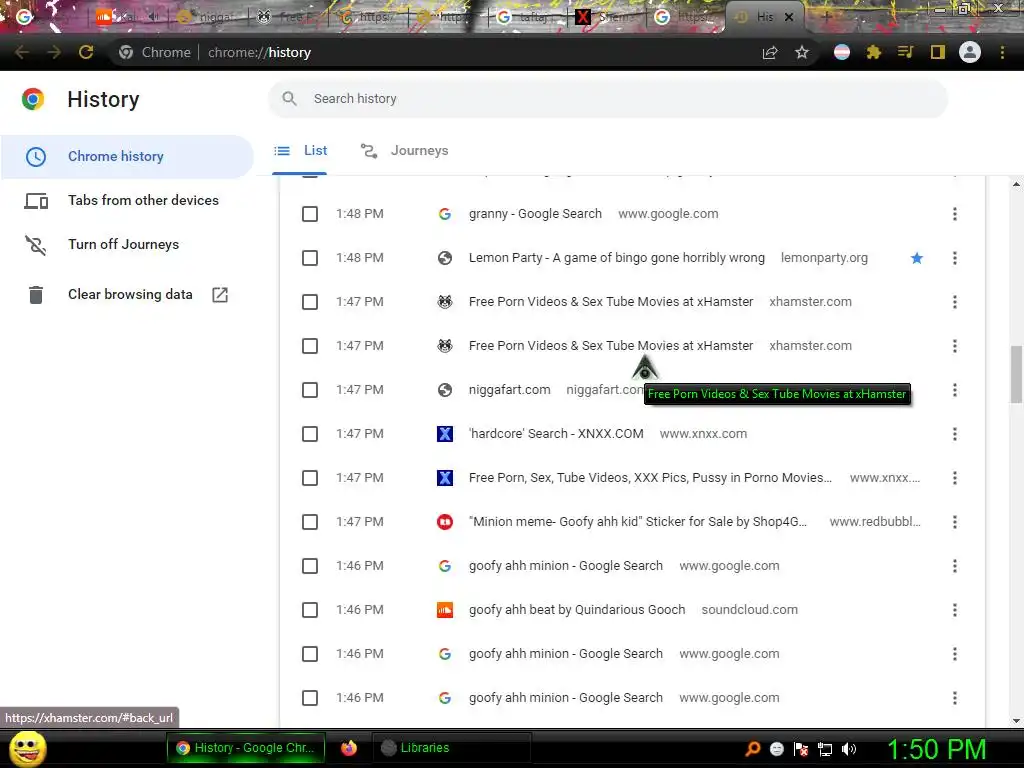This screenshot has width=1024, height=768.
Task: Go back with the browser back arrow
Action: point(22,52)
